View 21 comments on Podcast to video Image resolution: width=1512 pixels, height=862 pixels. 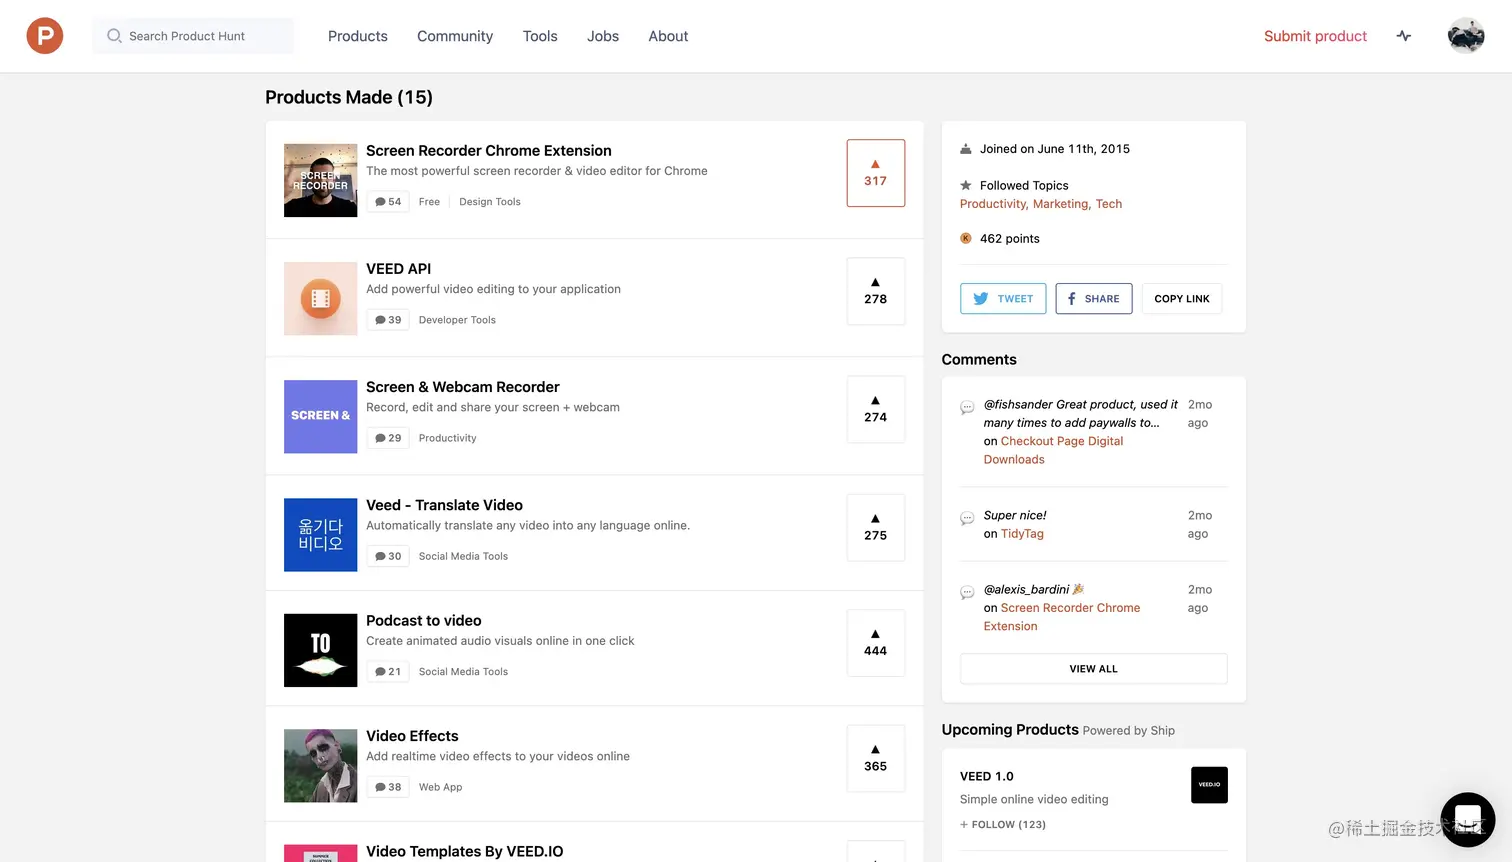pos(388,672)
